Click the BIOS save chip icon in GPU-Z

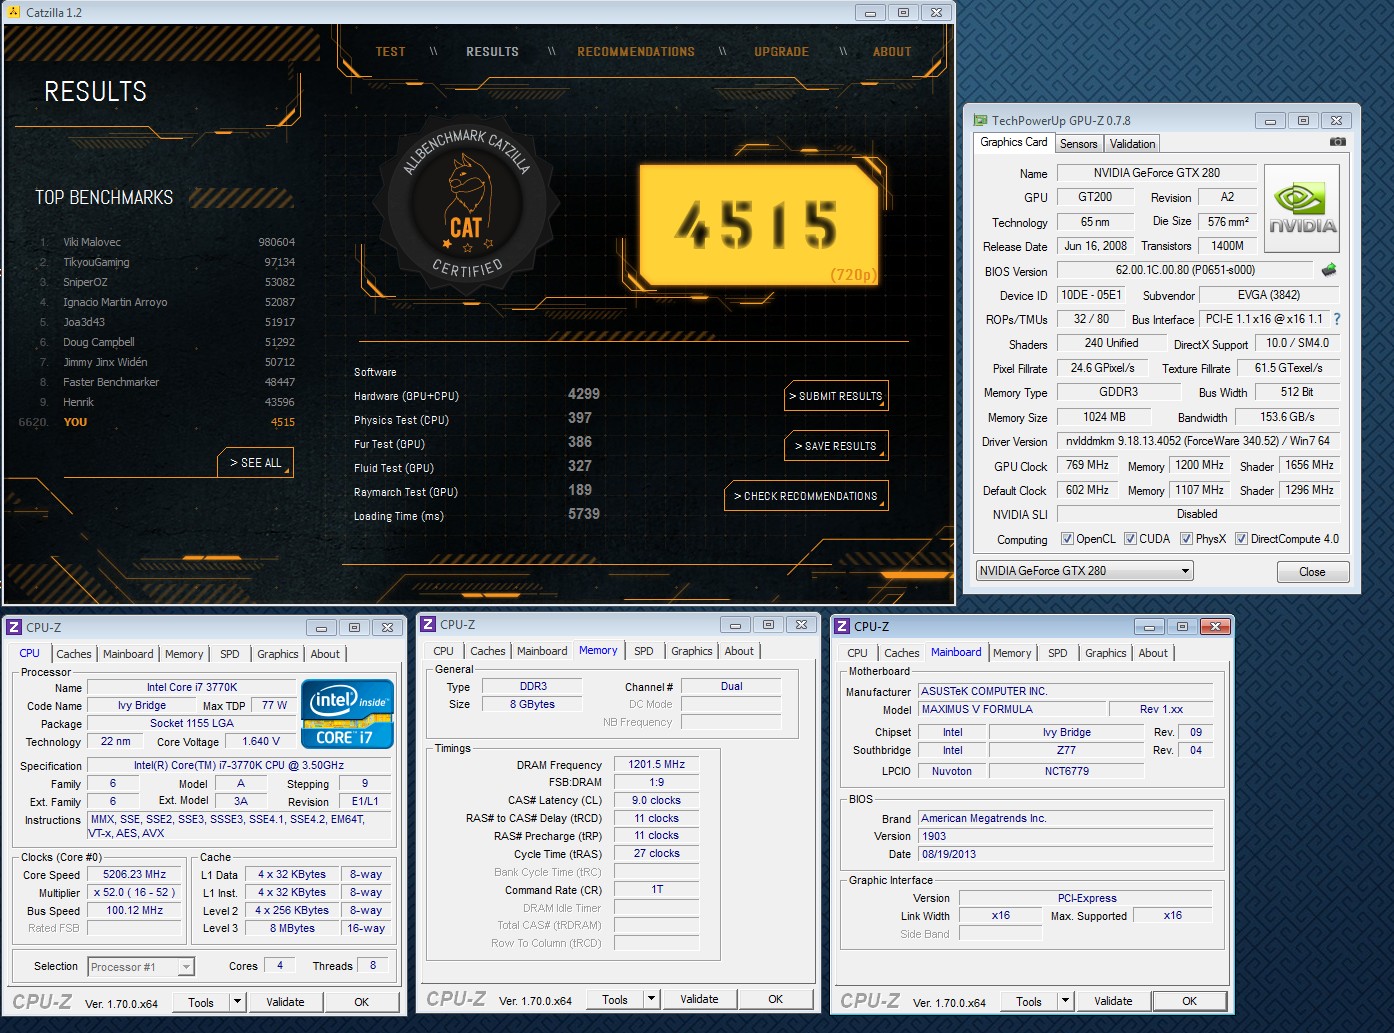click(x=1329, y=270)
